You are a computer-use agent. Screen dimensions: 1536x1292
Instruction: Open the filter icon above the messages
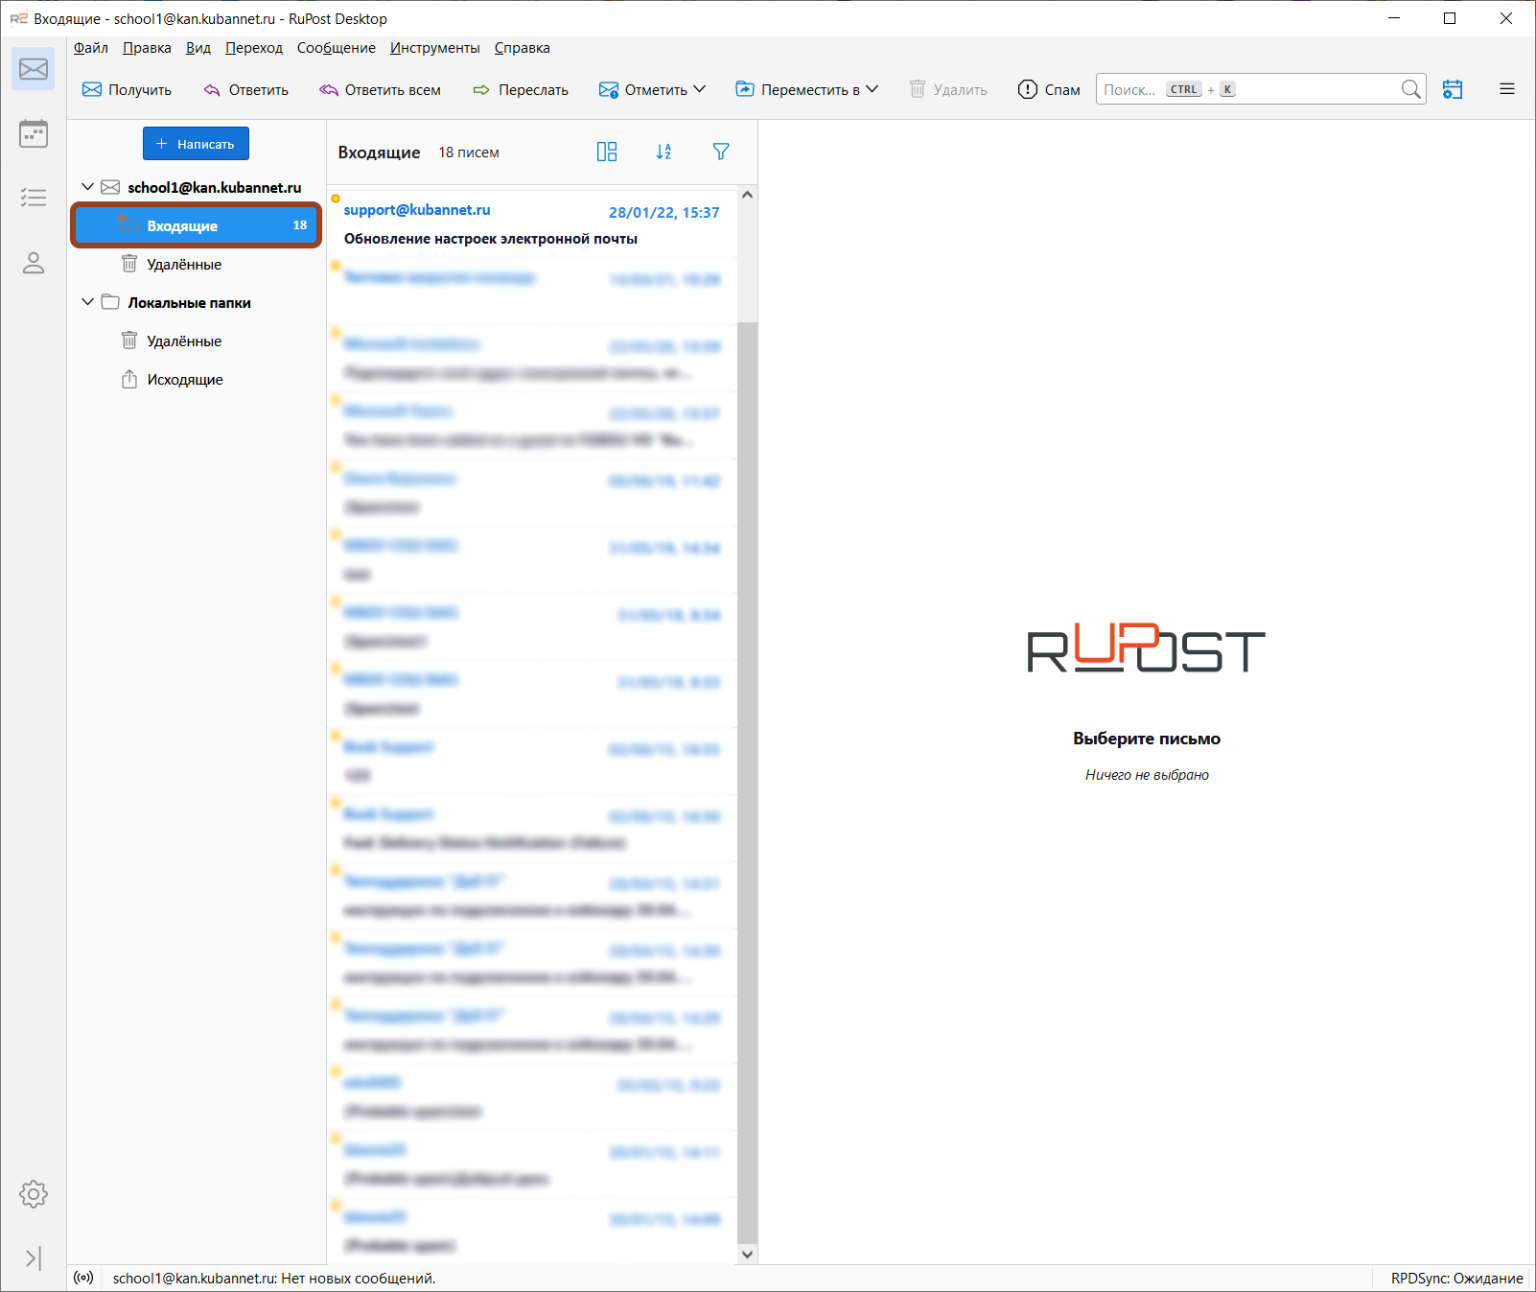tap(720, 151)
